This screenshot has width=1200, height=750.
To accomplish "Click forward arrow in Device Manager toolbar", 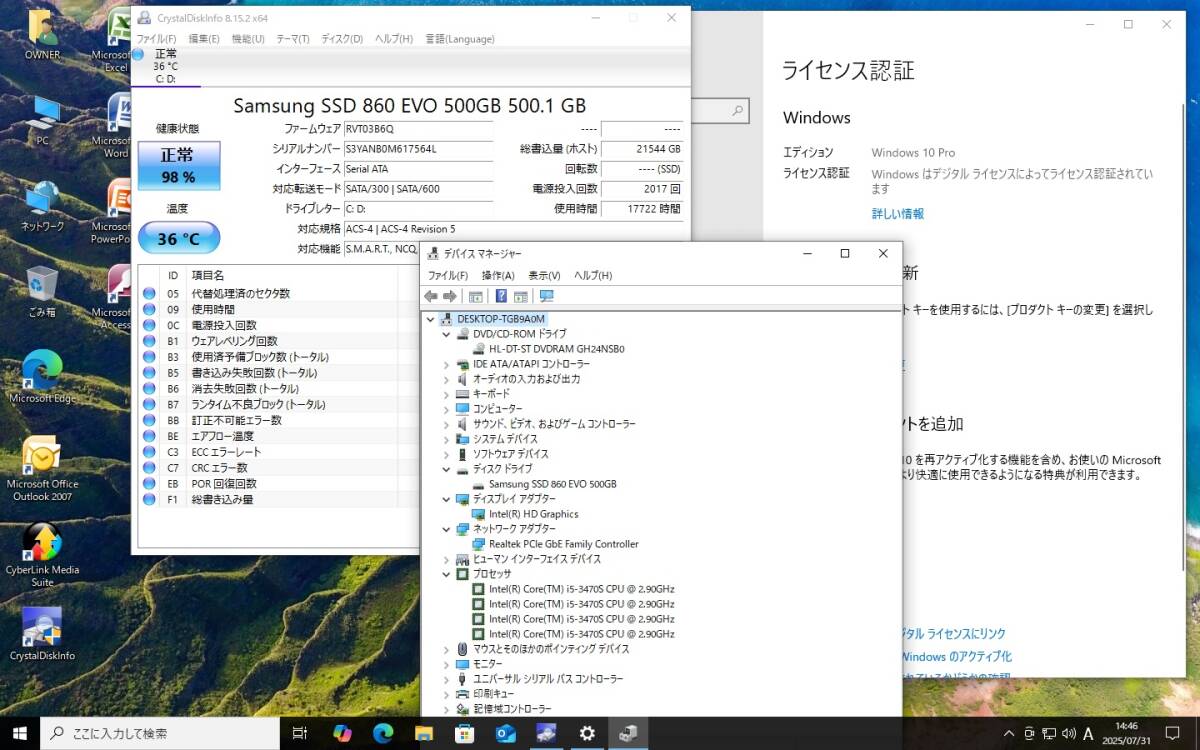I will click(x=450, y=296).
